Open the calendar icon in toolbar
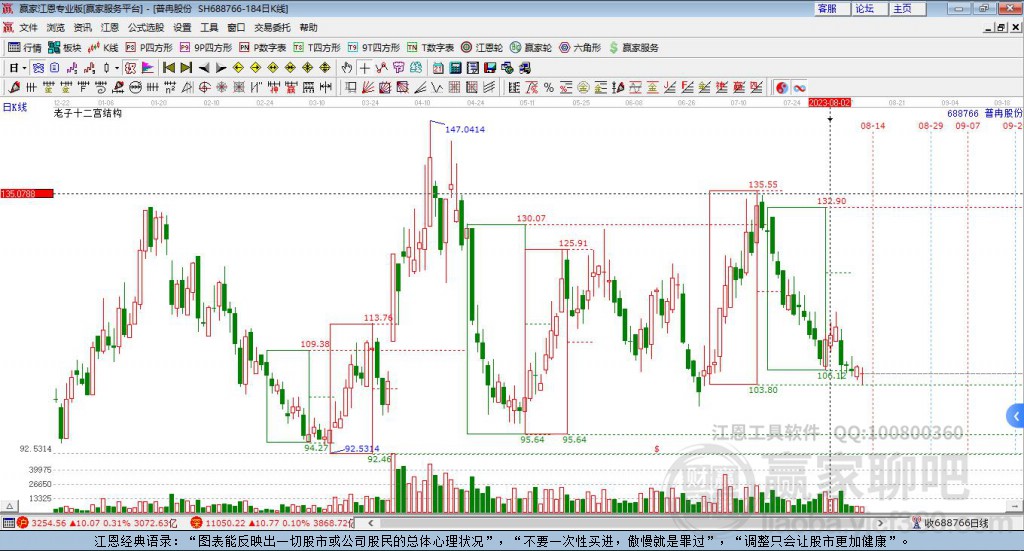Image resolution: width=1024 pixels, height=551 pixels. 438,68
